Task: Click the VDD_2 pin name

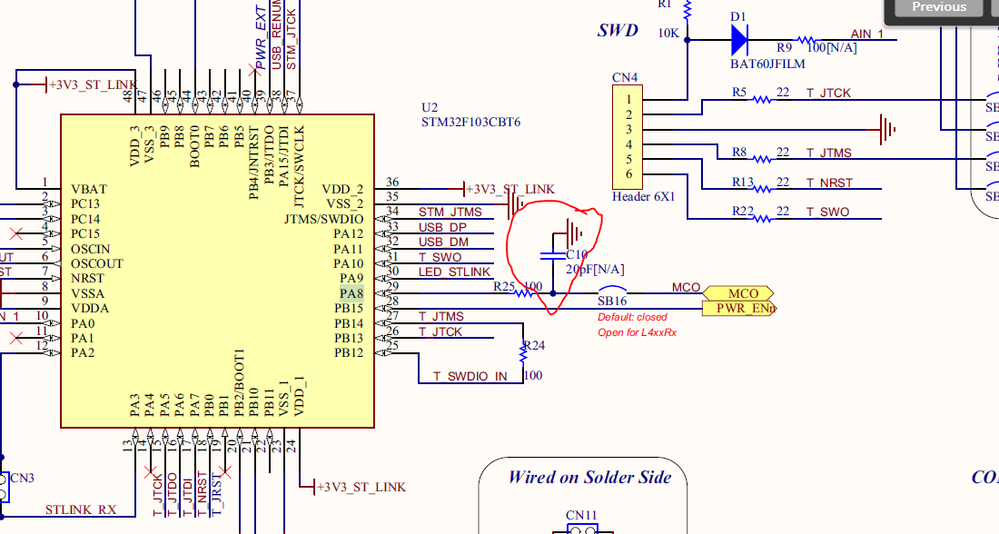Action: (343, 189)
